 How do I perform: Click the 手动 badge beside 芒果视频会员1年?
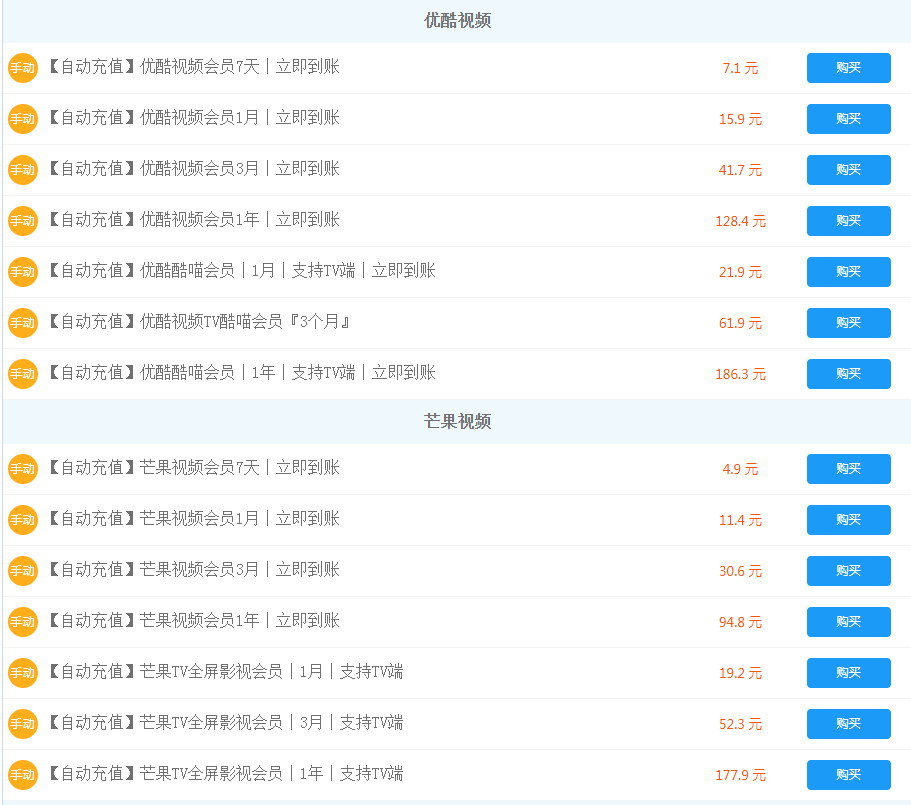[23, 622]
